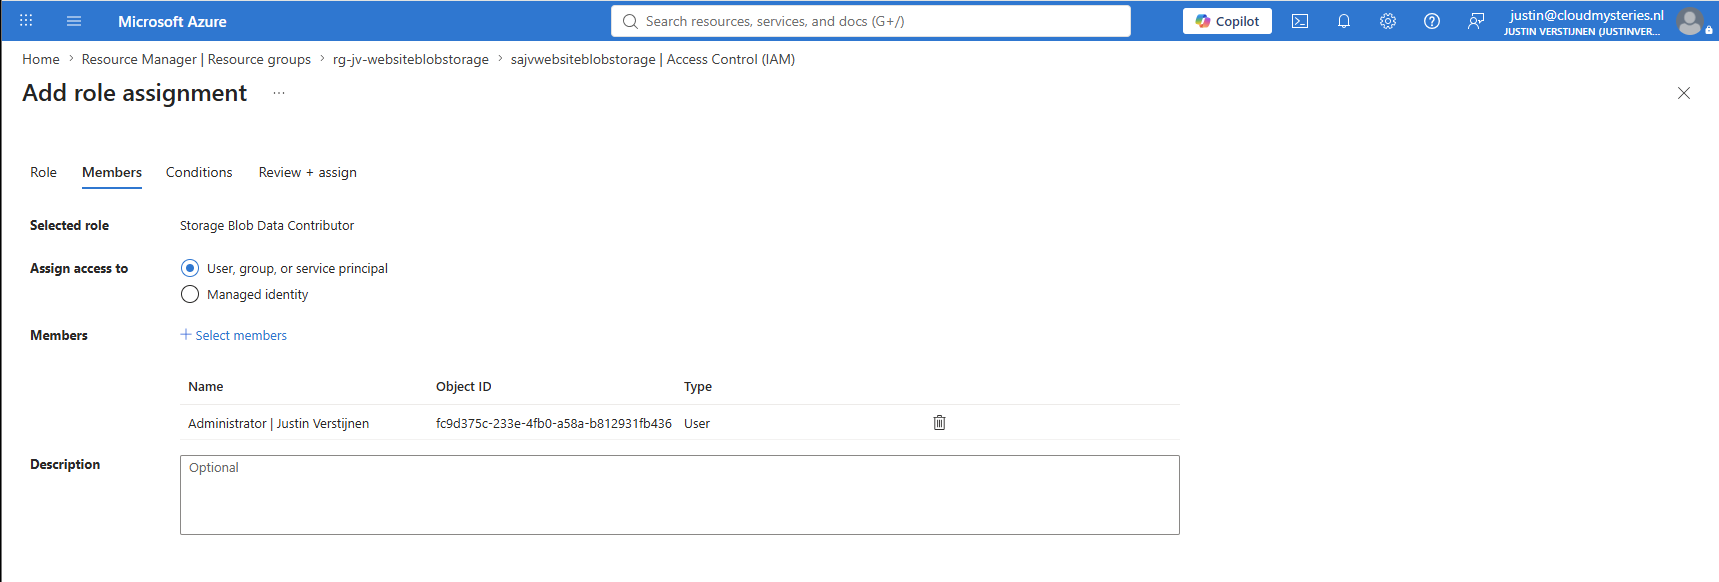Click the Copilot button
This screenshot has height=582, width=1719.
coord(1227,21)
